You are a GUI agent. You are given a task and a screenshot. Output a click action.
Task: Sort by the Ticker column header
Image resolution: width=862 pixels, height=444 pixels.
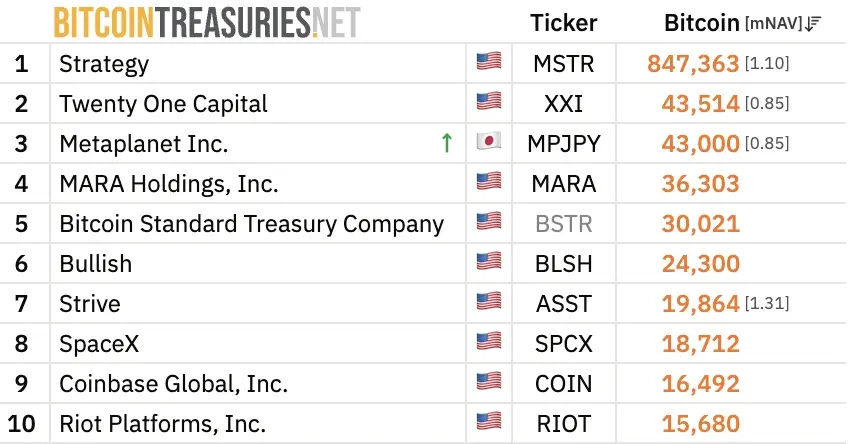coord(563,23)
